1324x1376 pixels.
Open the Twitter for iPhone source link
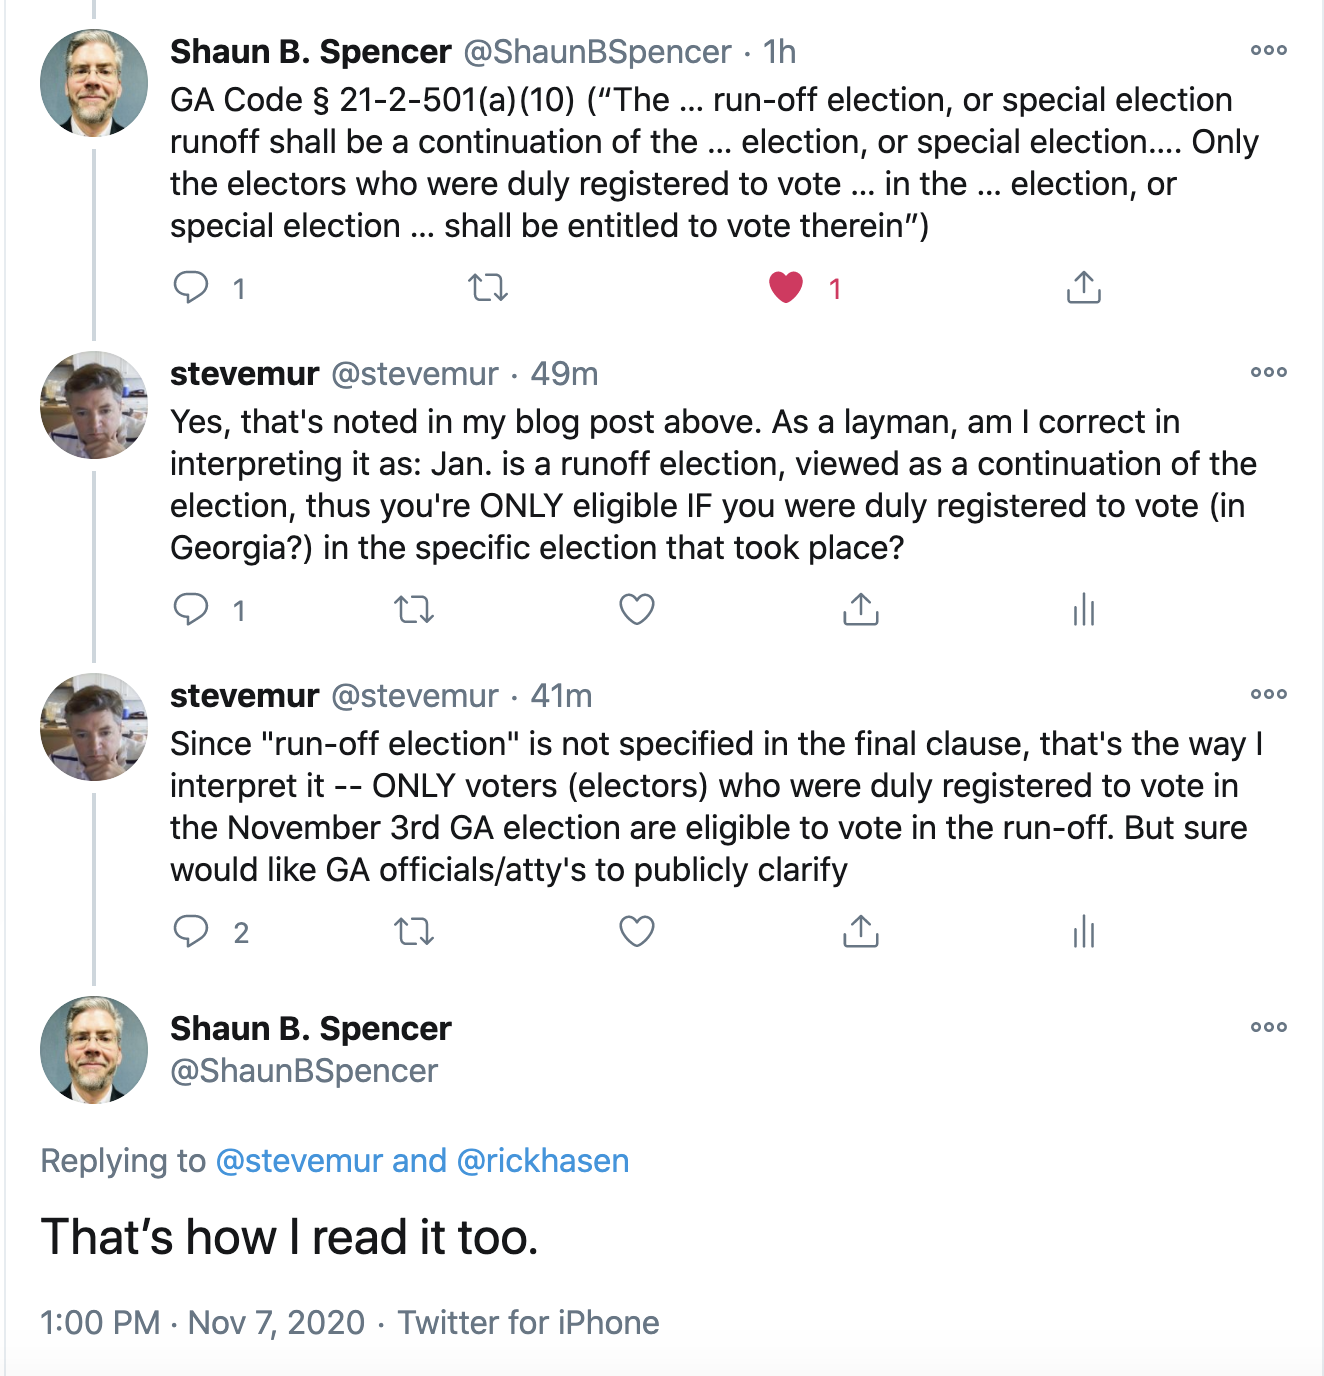(x=528, y=1322)
